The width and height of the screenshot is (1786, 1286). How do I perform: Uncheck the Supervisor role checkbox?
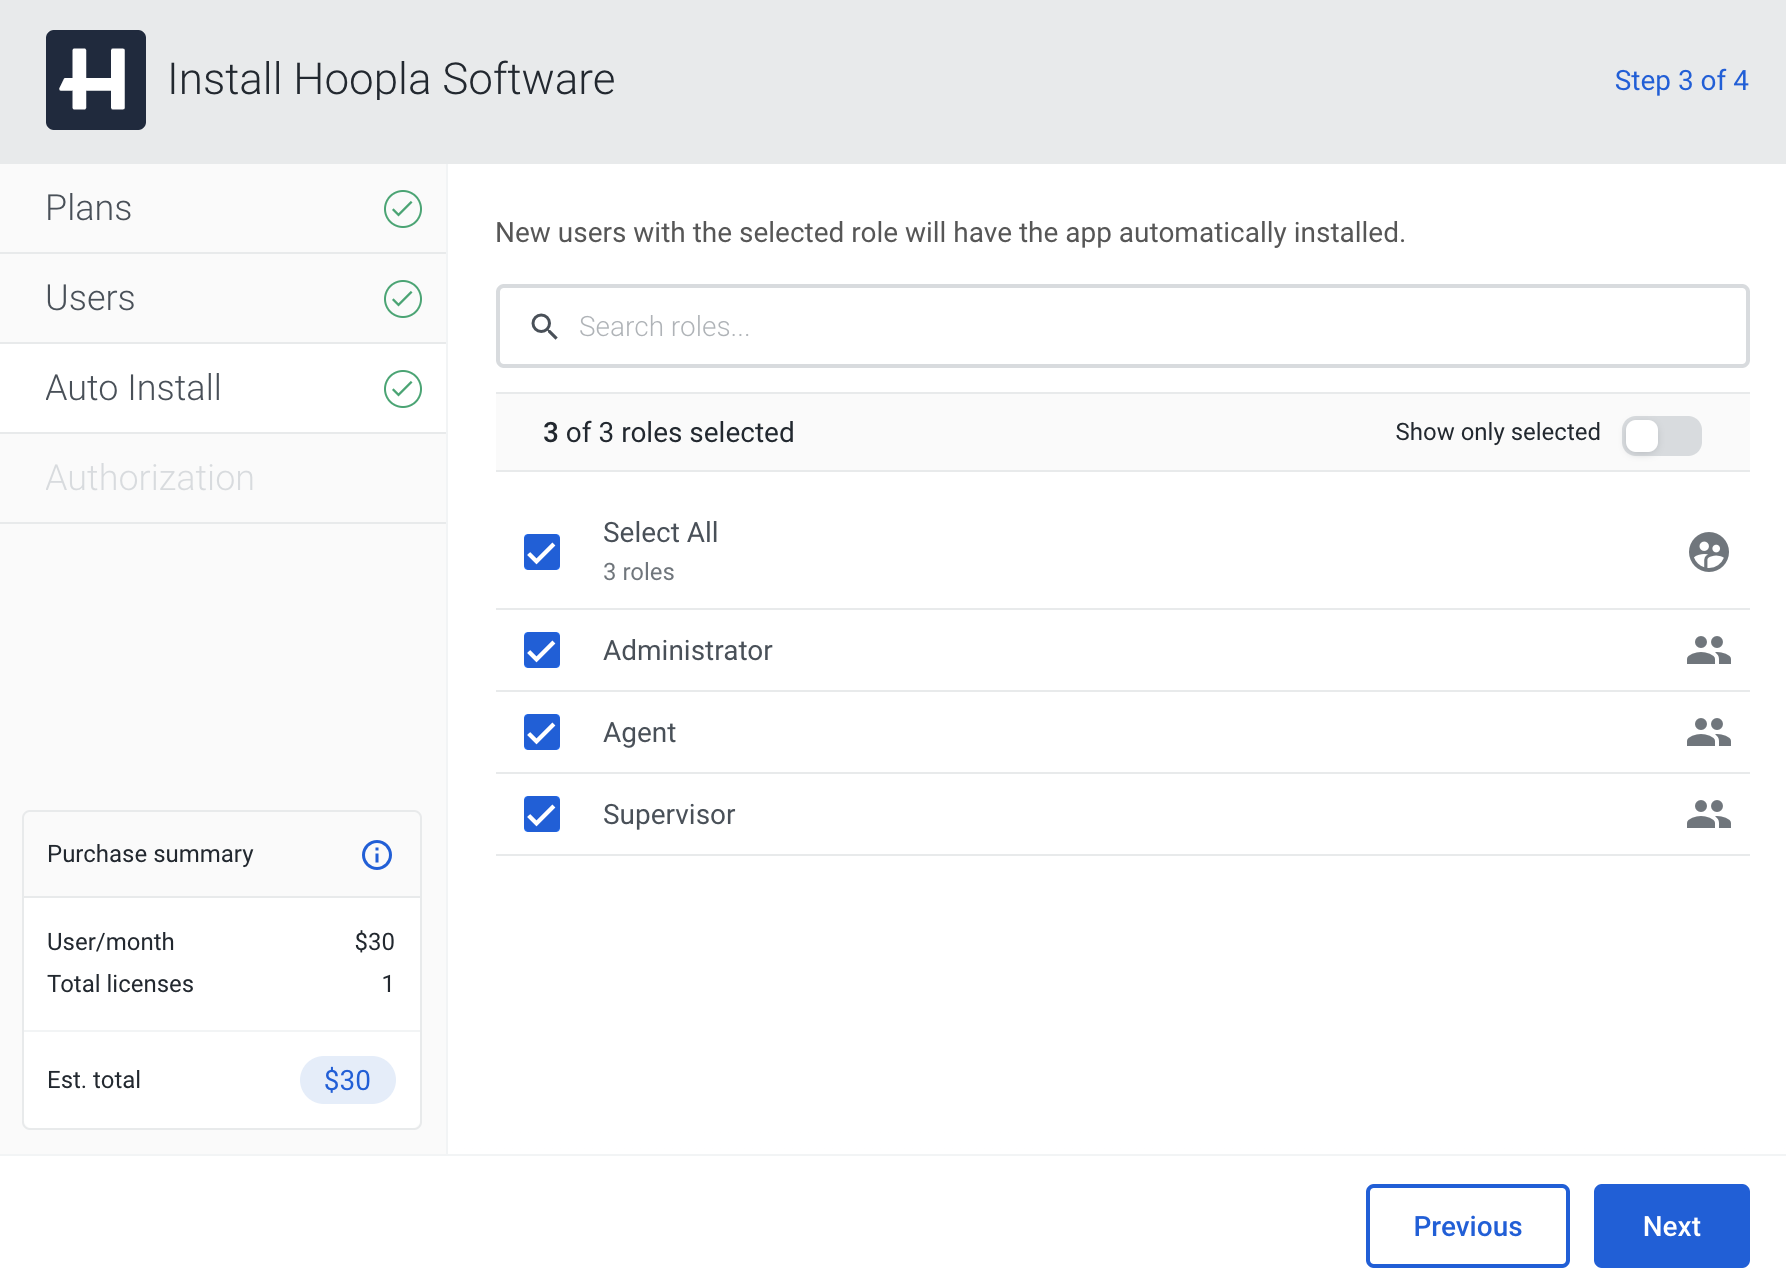[541, 814]
